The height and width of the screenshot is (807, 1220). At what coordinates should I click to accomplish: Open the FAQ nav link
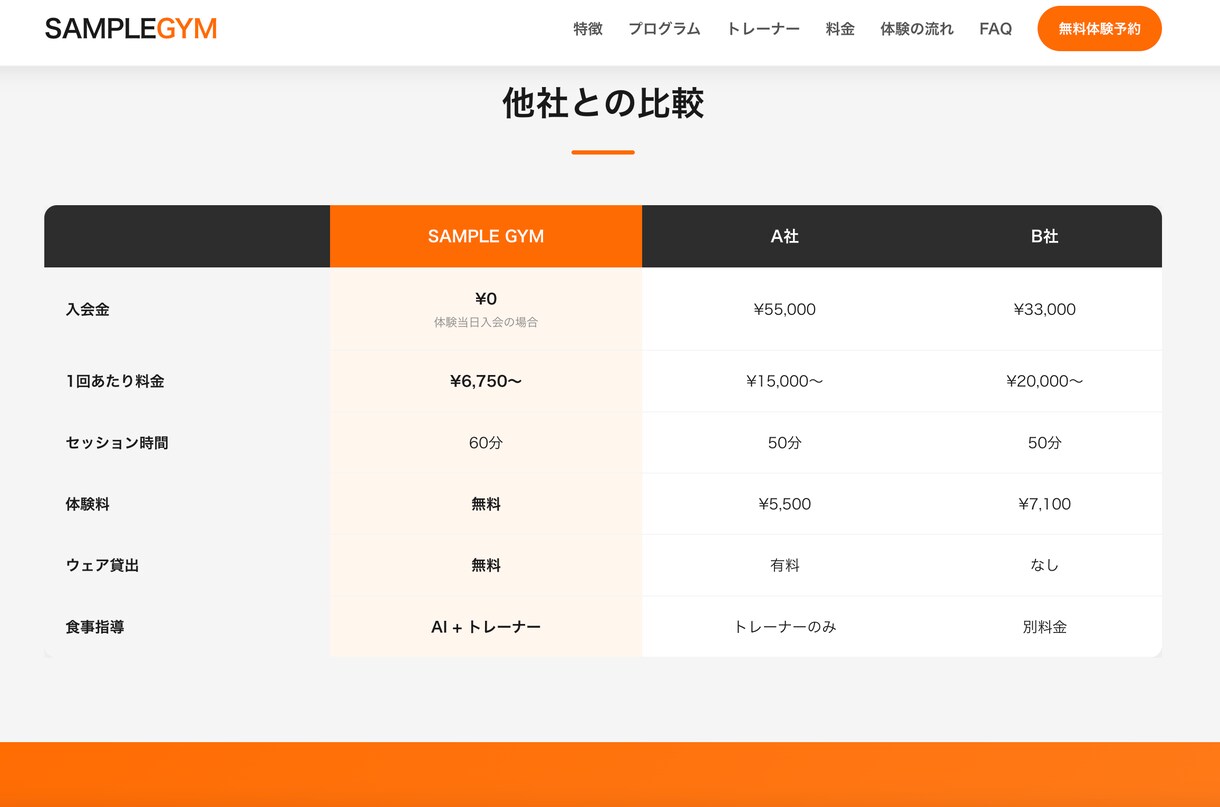coord(996,29)
